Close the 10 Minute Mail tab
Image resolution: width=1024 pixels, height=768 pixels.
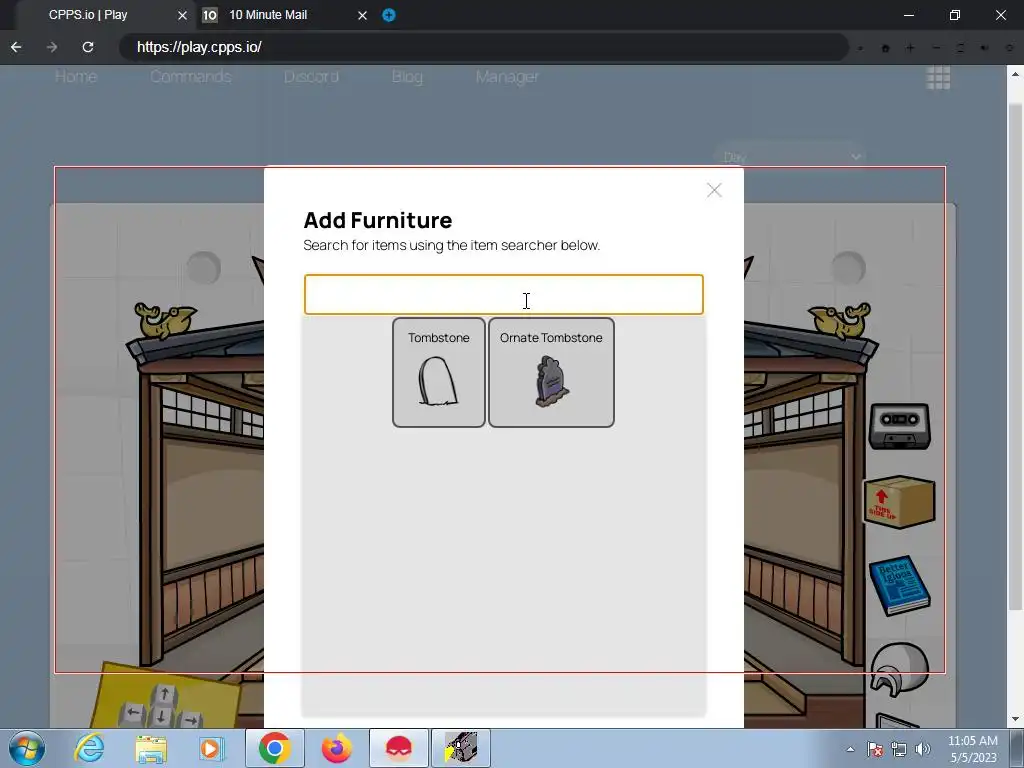click(x=362, y=15)
